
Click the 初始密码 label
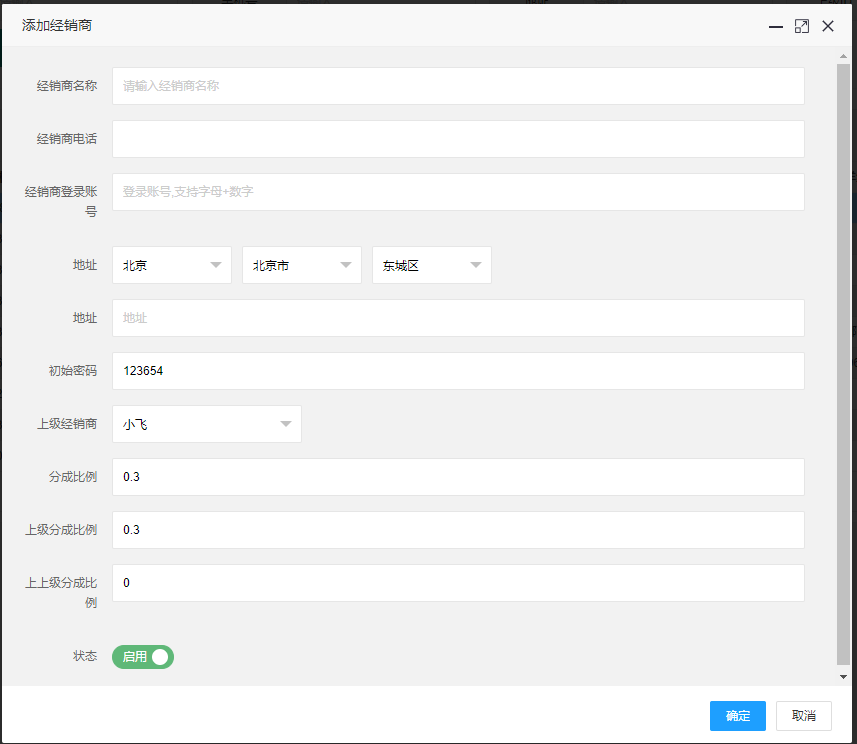[x=73, y=371]
